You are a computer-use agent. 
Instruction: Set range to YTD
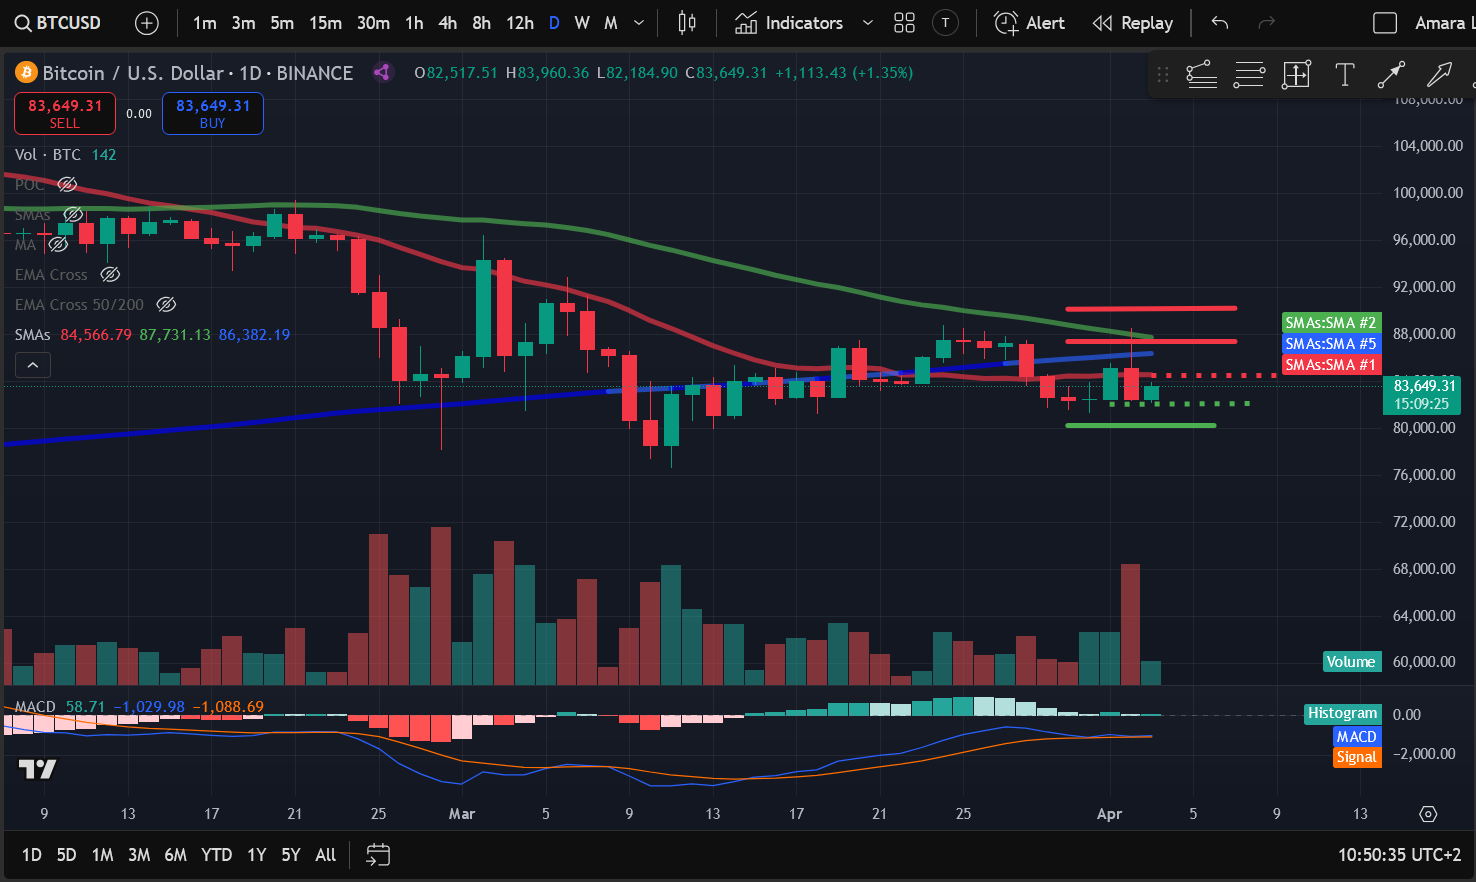(x=216, y=855)
